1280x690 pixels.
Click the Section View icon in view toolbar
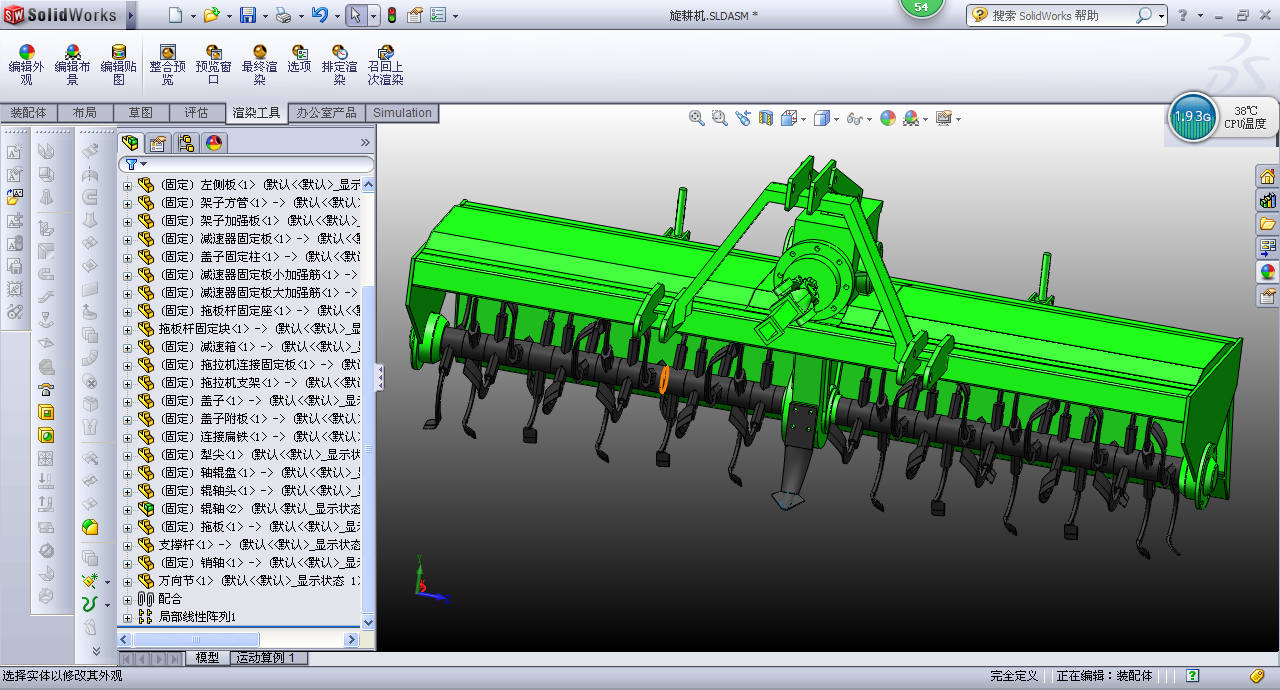(766, 118)
